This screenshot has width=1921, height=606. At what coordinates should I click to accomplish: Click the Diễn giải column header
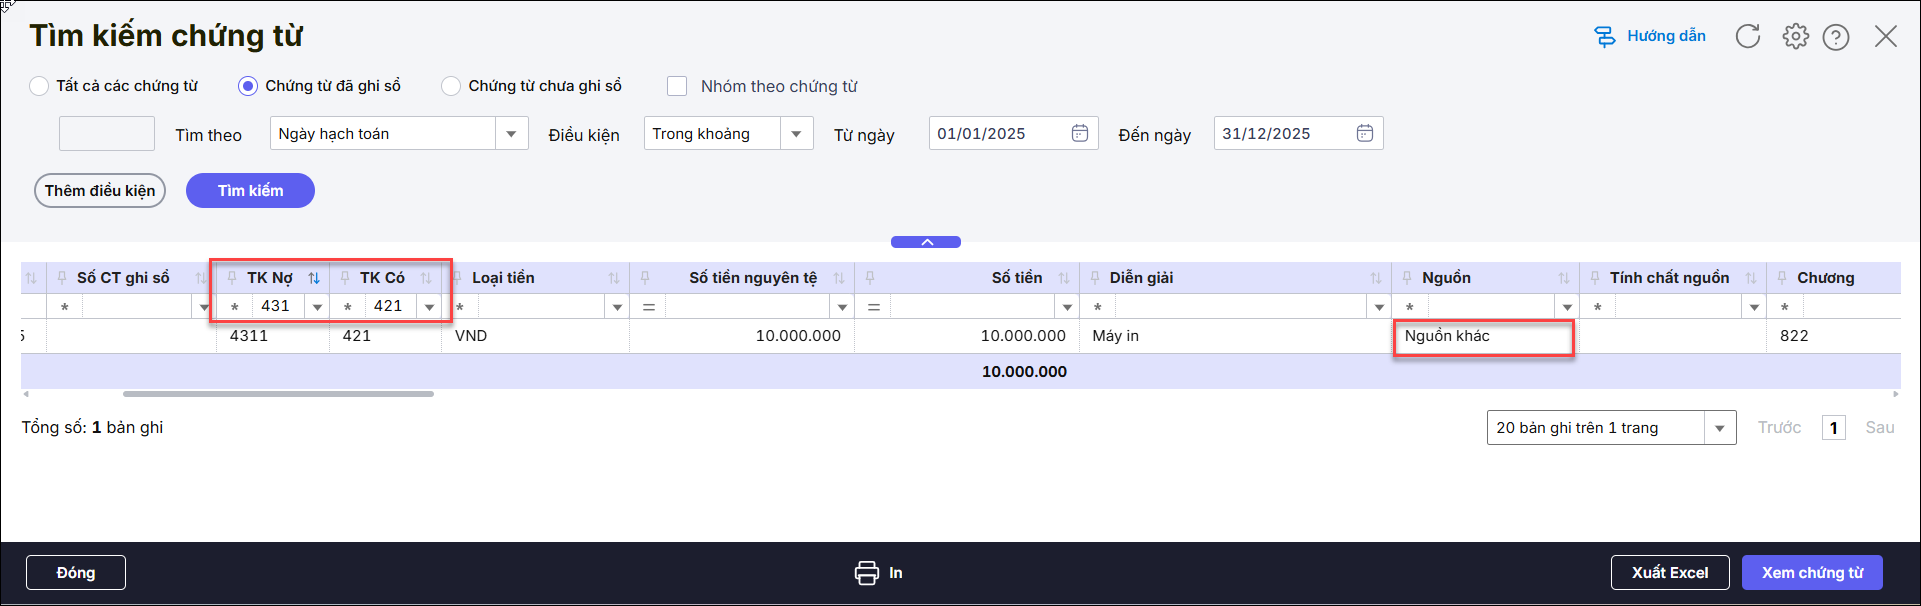coord(1141,278)
